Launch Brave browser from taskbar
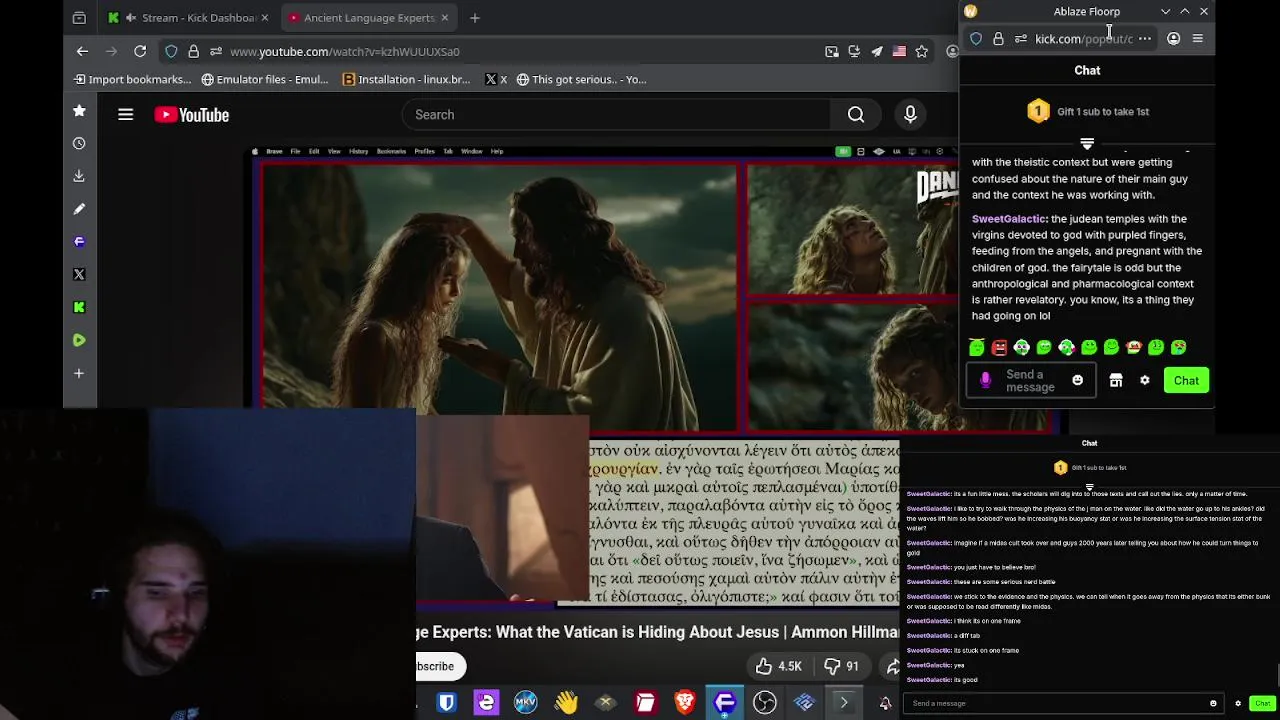The height and width of the screenshot is (720, 1280). pos(685,703)
